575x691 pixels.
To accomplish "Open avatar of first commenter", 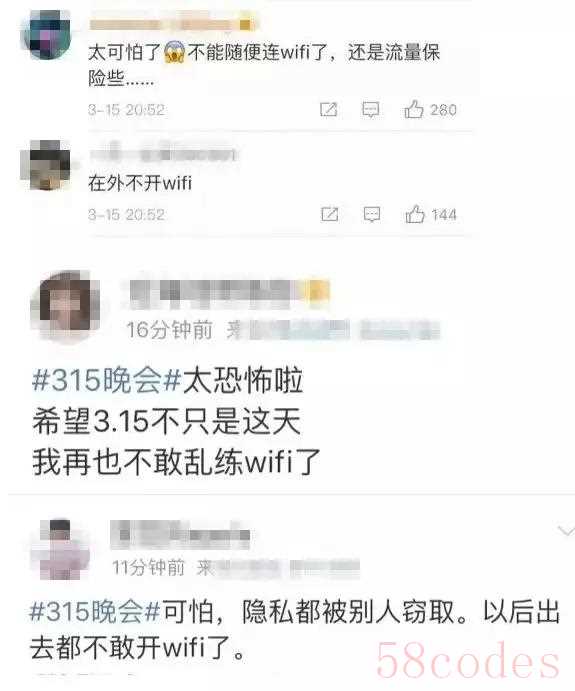I will (x=48, y=34).
